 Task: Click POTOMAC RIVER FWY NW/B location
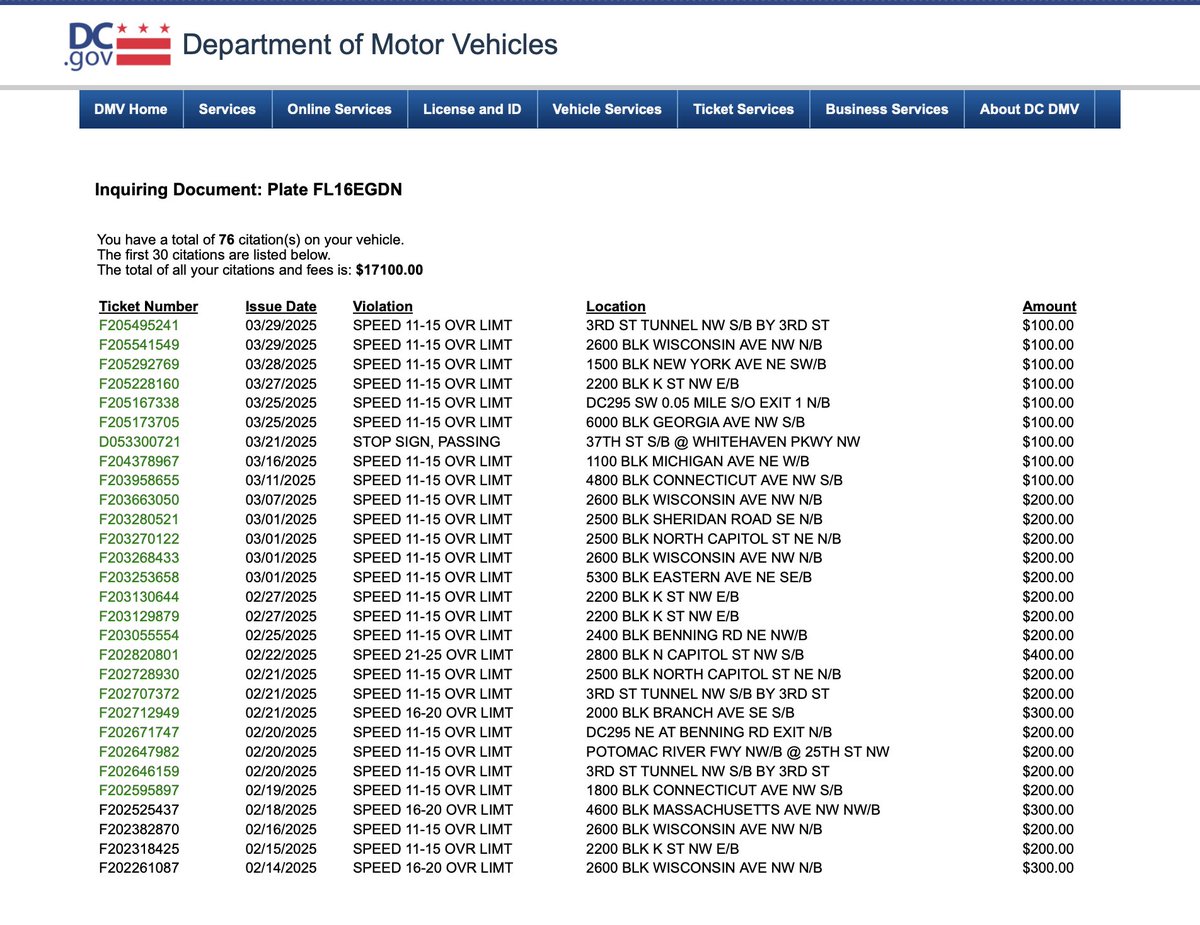coord(737,751)
